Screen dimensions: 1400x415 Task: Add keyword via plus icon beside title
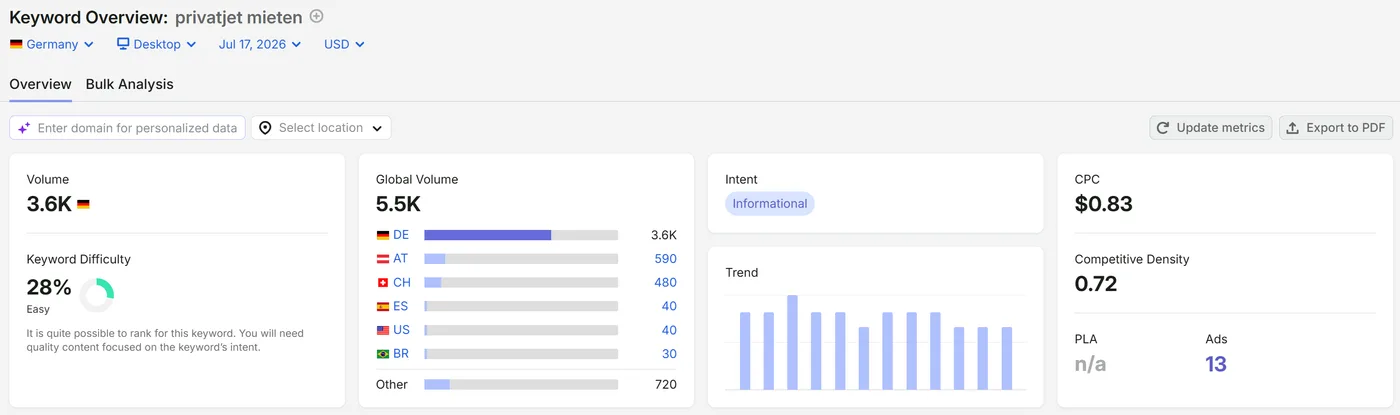click(x=317, y=16)
